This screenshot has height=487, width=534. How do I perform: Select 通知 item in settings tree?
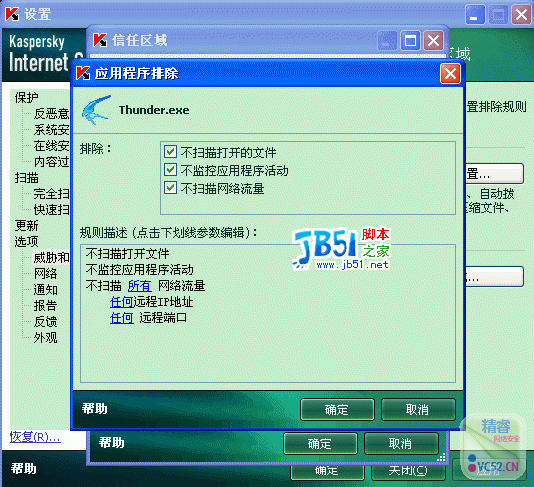pos(45,290)
